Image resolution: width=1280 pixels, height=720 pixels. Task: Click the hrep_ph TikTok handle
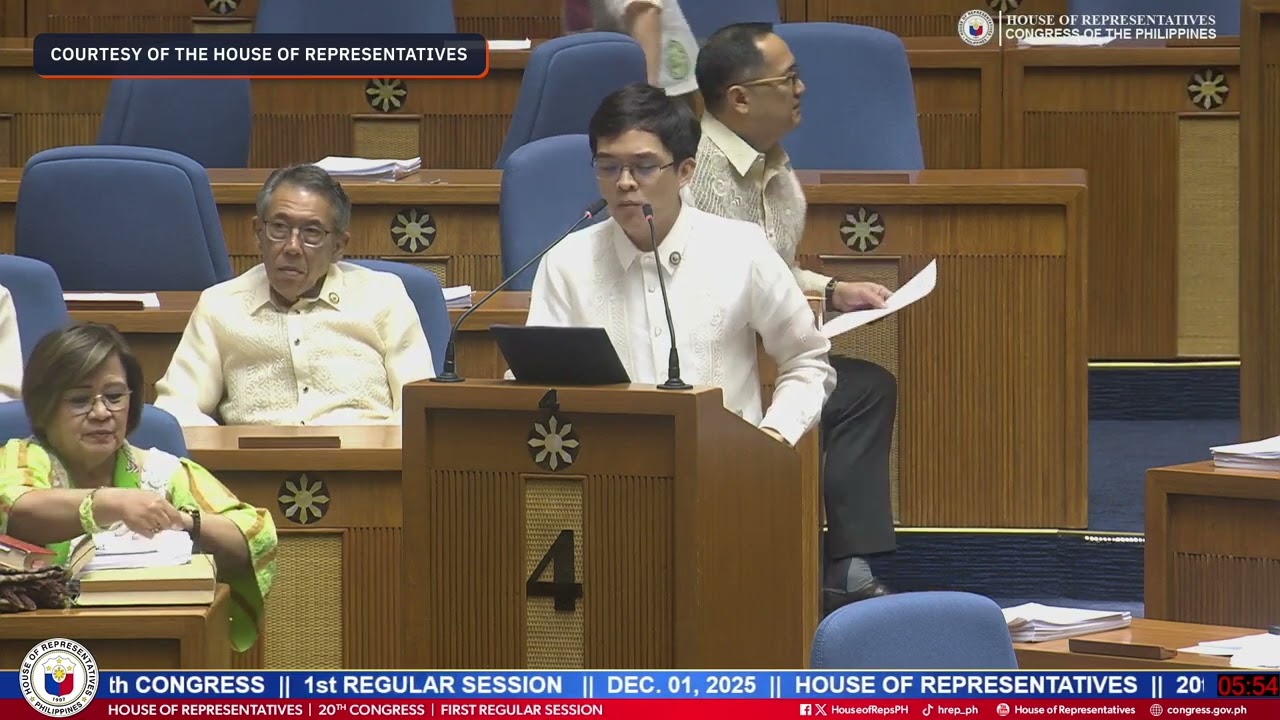(958, 710)
